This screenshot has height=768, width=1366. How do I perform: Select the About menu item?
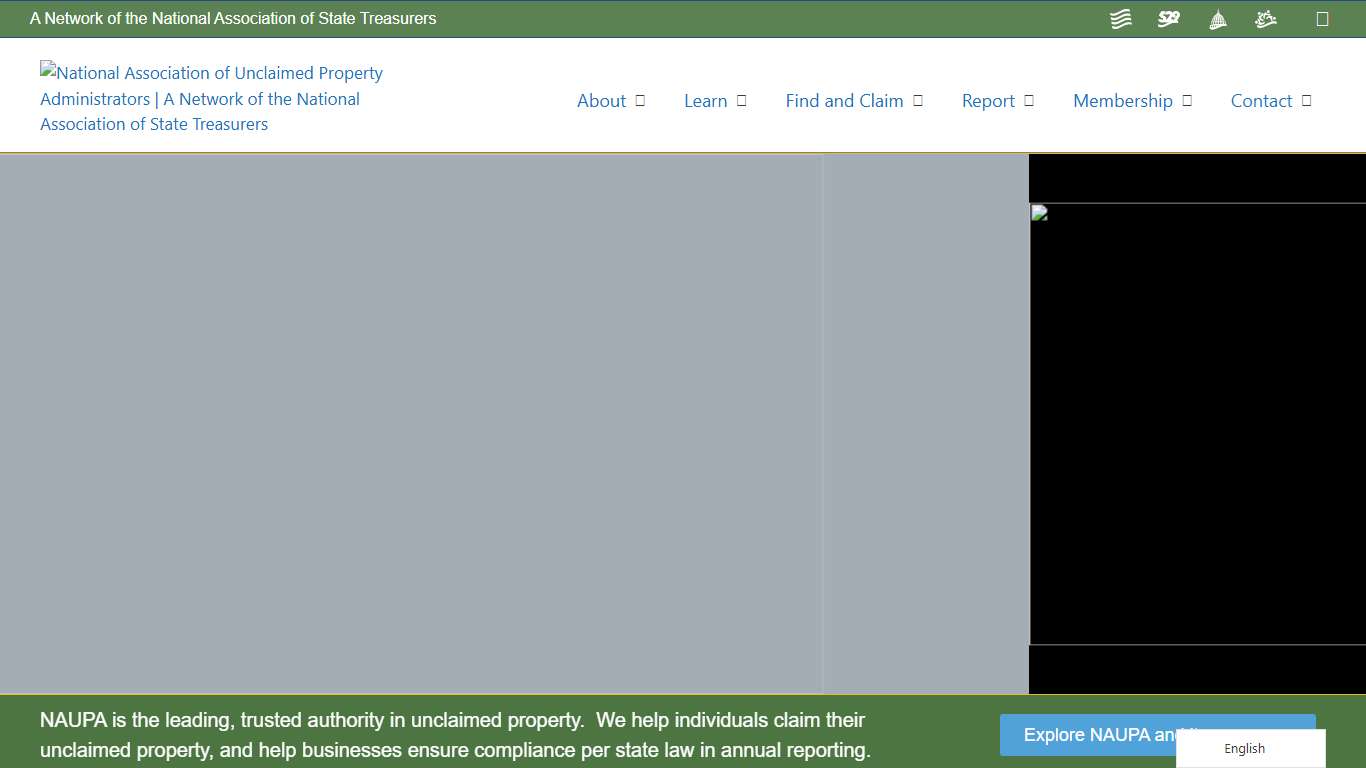click(x=601, y=100)
